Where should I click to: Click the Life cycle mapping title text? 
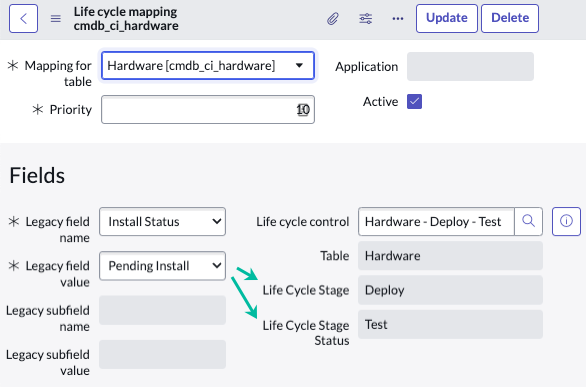[x=125, y=12]
